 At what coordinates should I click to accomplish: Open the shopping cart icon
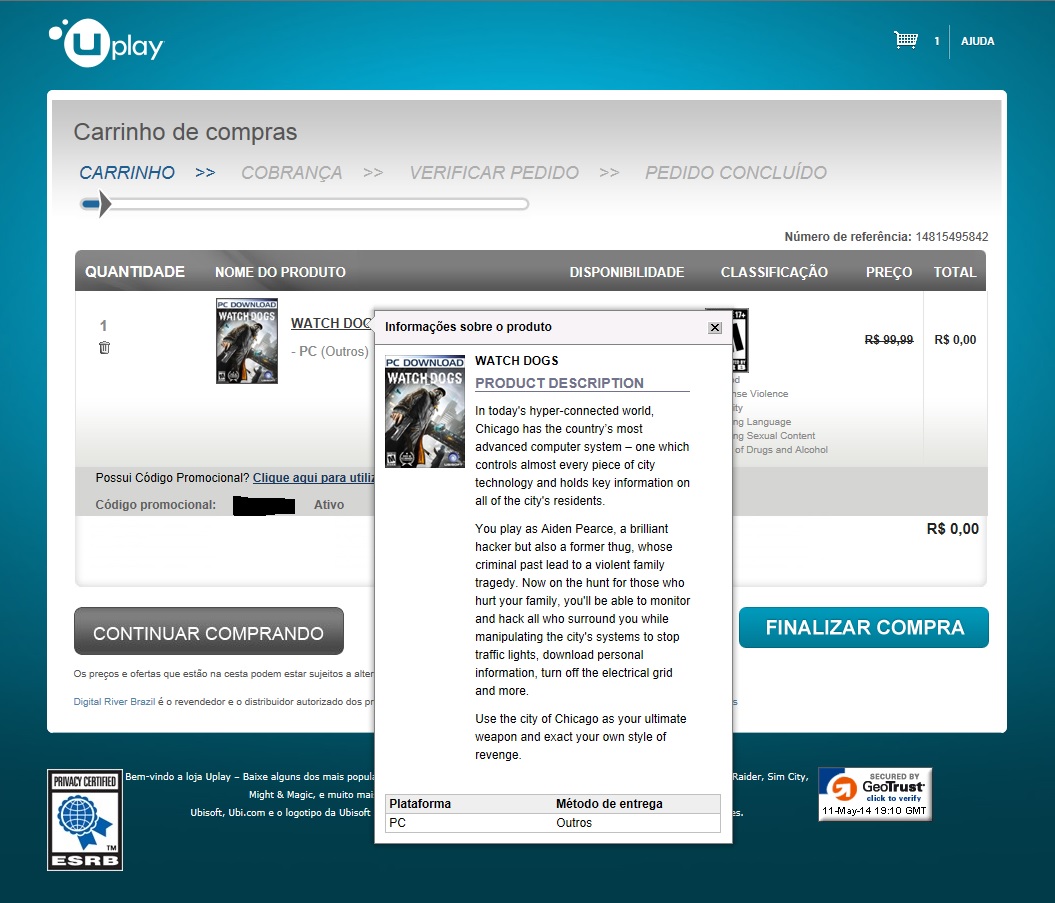point(906,40)
